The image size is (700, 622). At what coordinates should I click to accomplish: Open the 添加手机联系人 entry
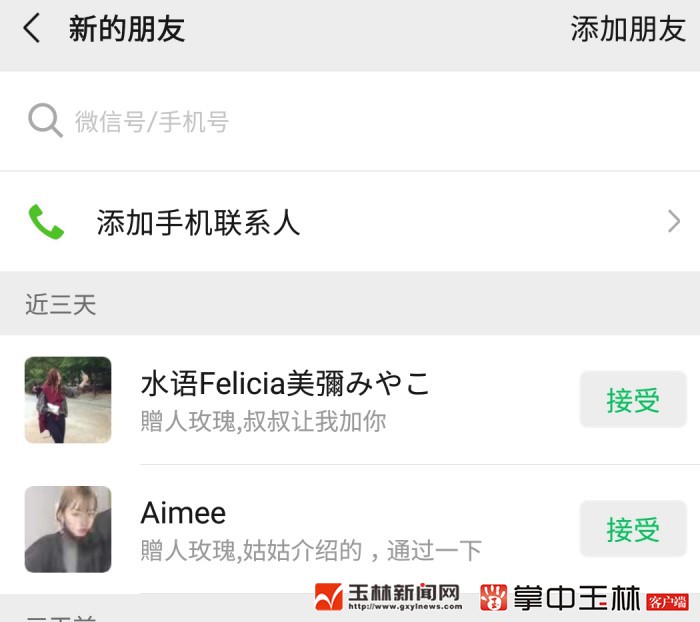click(x=198, y=222)
